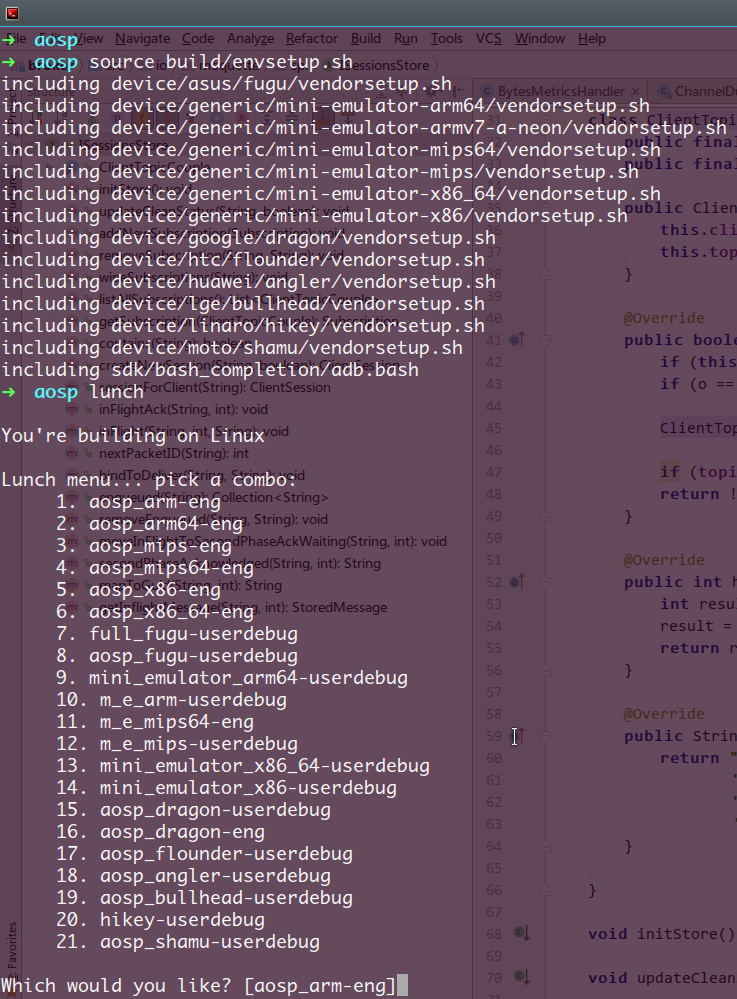Click the fold end marker on line 56
This screenshot has height=999, width=737.
(x=546, y=670)
